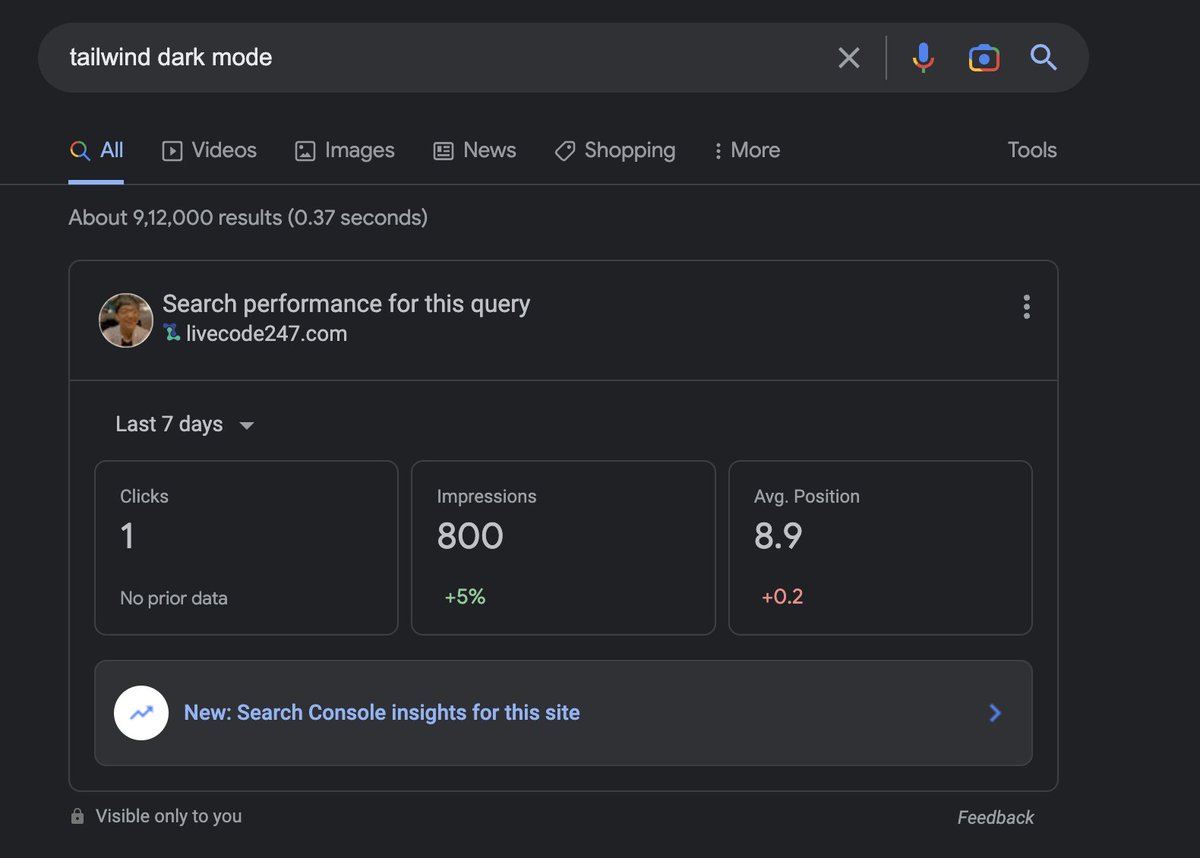1200x858 pixels.
Task: Open the three-dot menu on the search performance card
Action: [x=1026, y=307]
